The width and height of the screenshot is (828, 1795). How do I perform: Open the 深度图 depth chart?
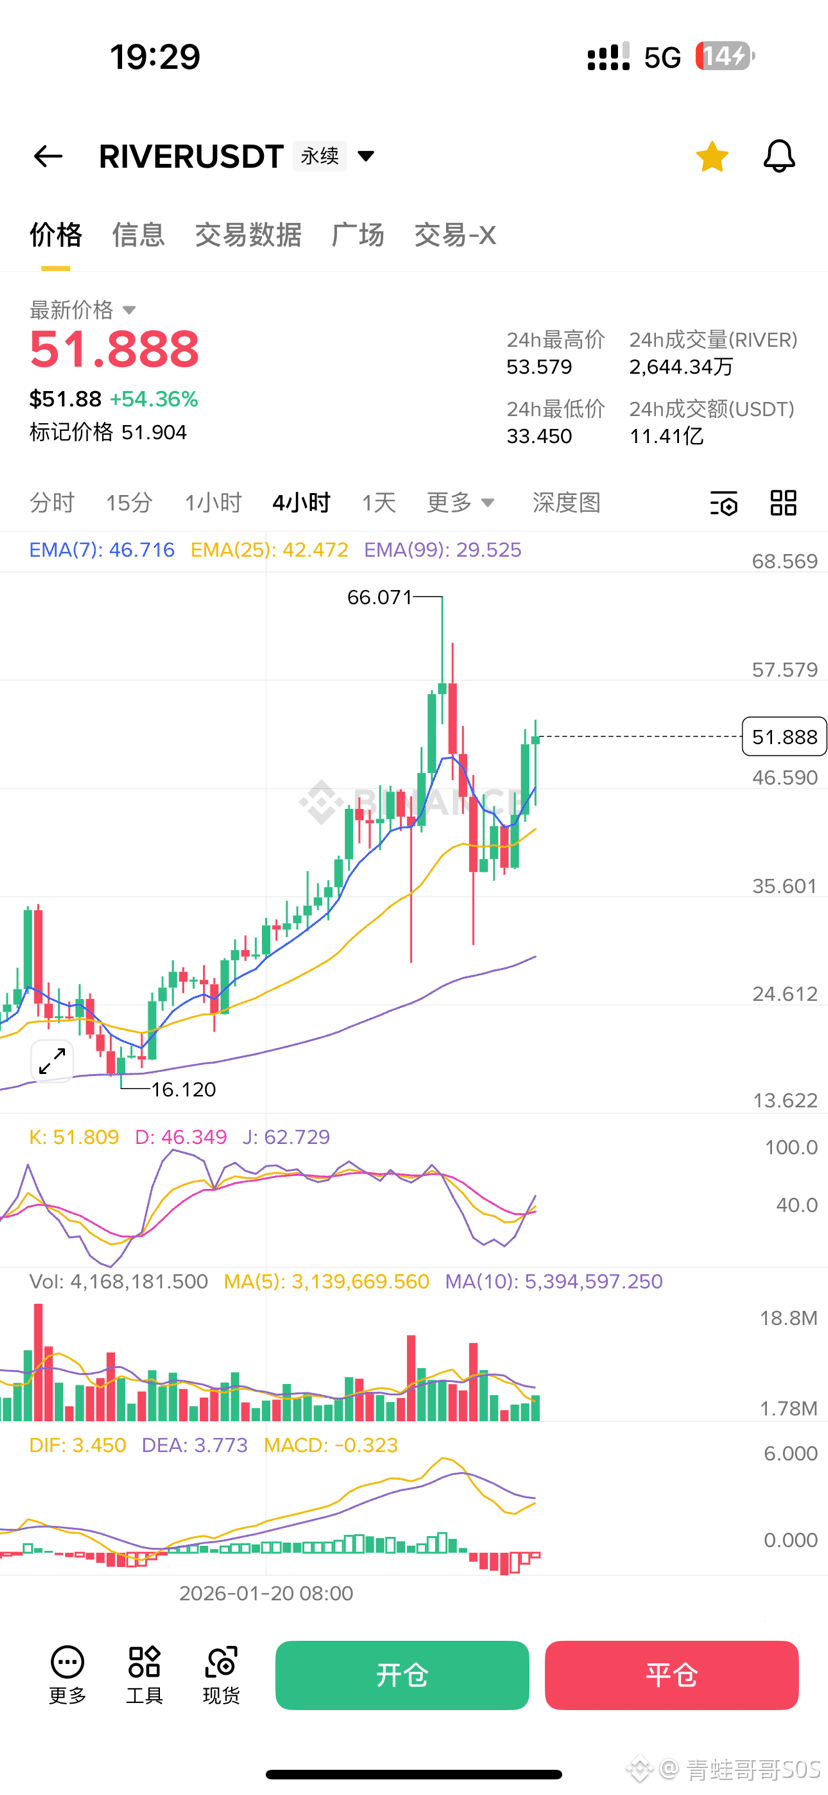click(x=567, y=502)
